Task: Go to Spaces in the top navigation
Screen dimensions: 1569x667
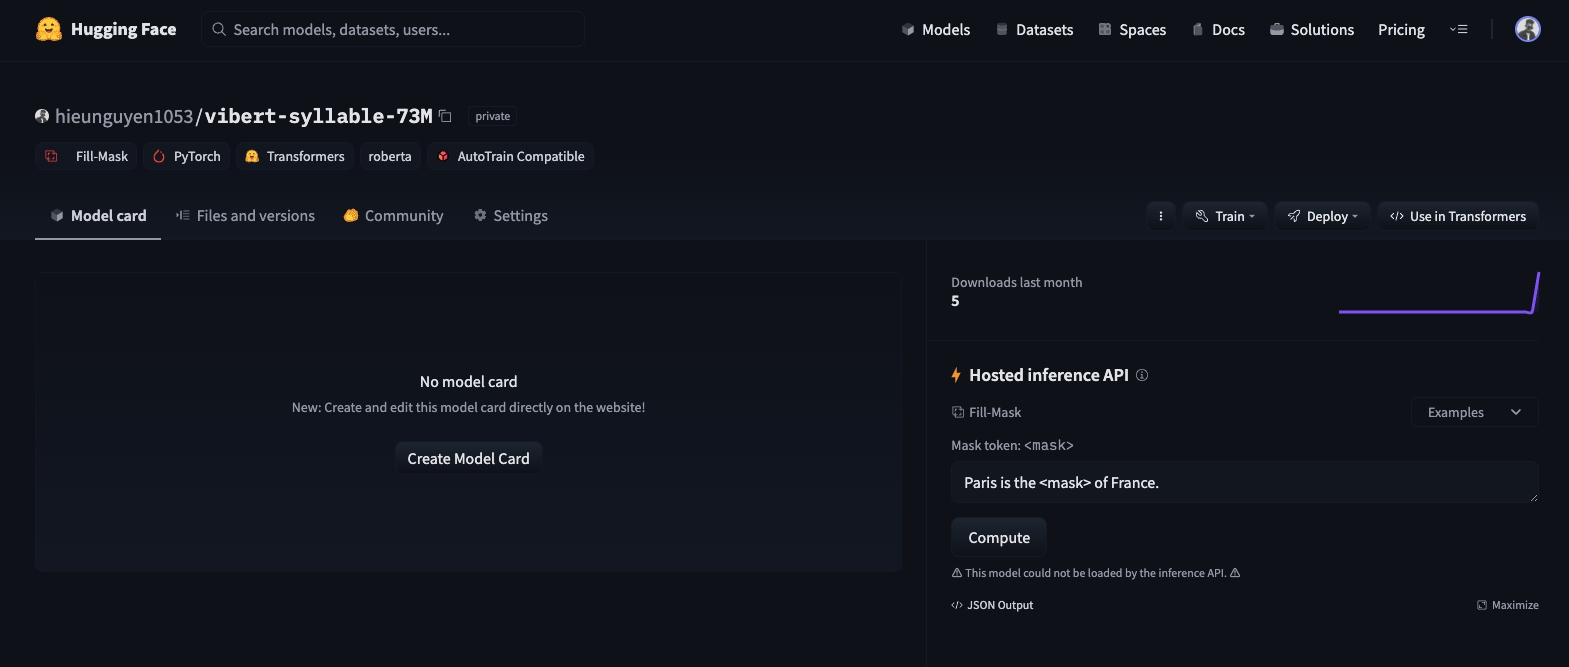Action: coord(1132,29)
